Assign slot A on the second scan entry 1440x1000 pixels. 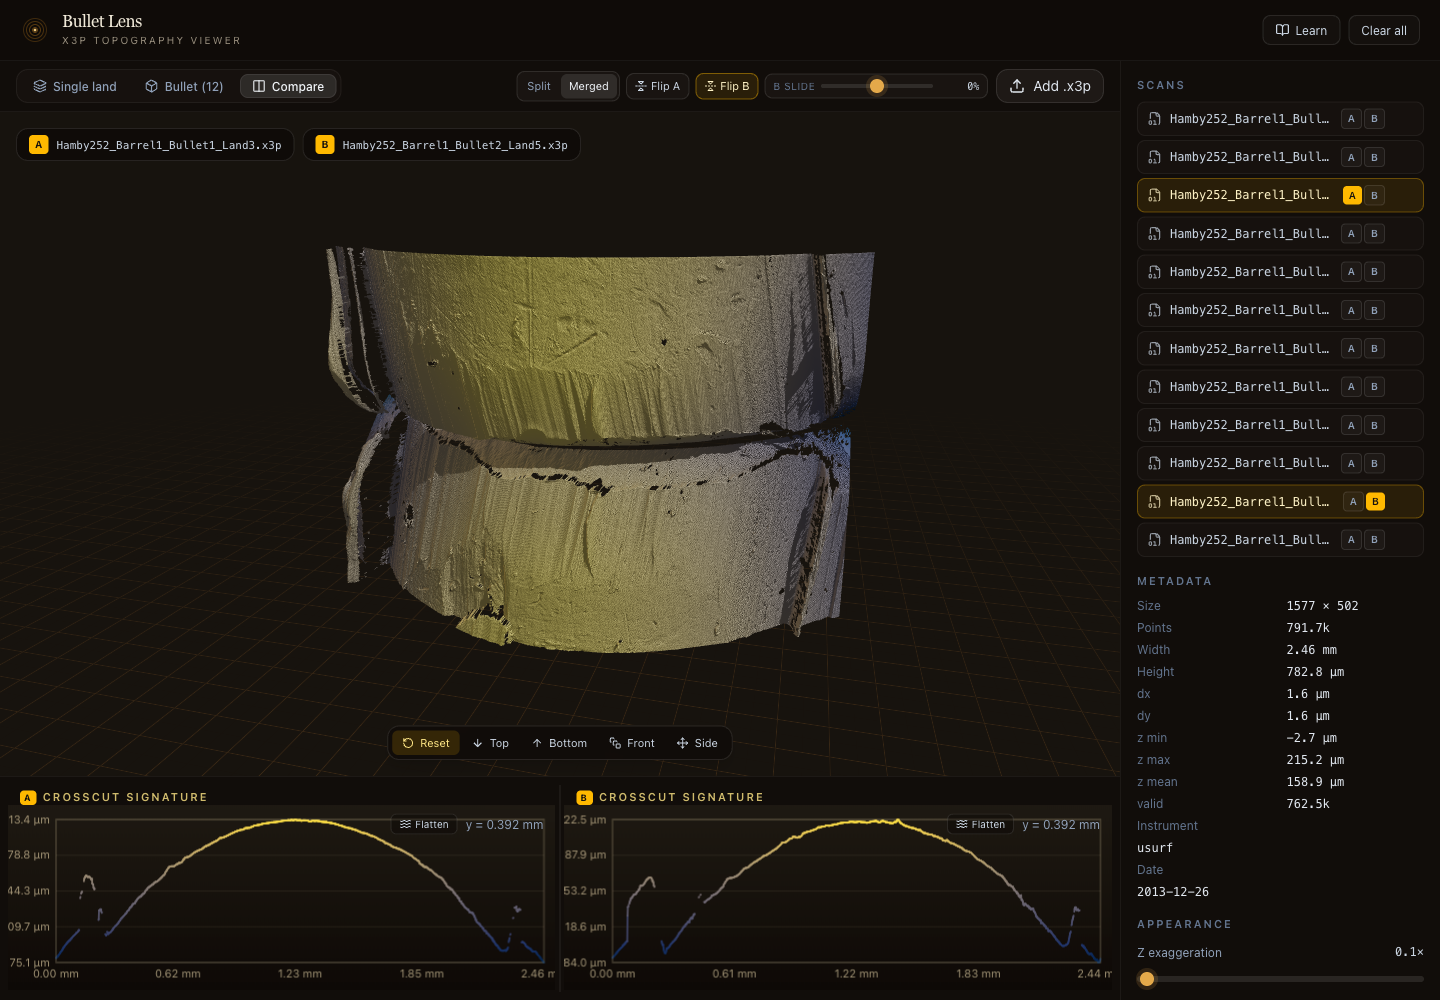point(1351,157)
